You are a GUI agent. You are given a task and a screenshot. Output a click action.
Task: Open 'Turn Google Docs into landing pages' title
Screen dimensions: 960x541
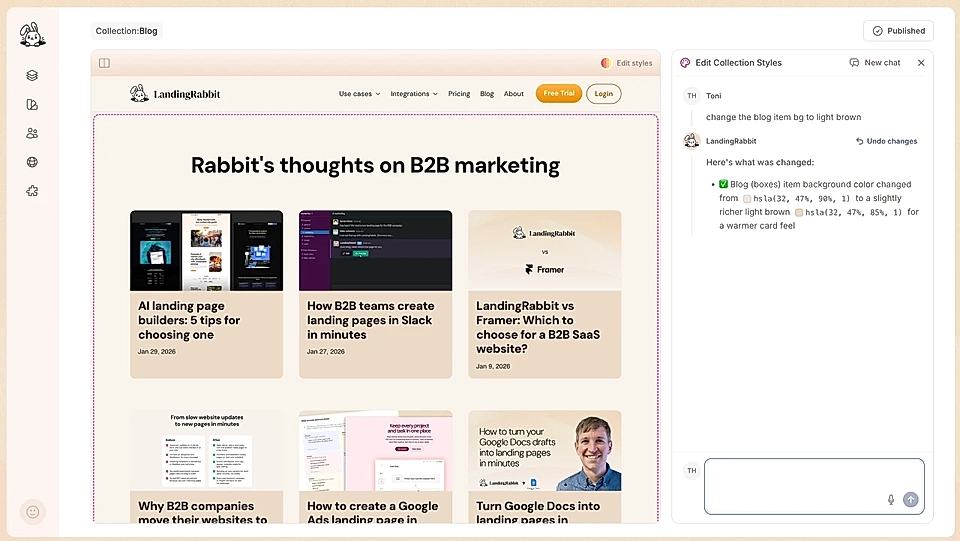[x=538, y=512]
